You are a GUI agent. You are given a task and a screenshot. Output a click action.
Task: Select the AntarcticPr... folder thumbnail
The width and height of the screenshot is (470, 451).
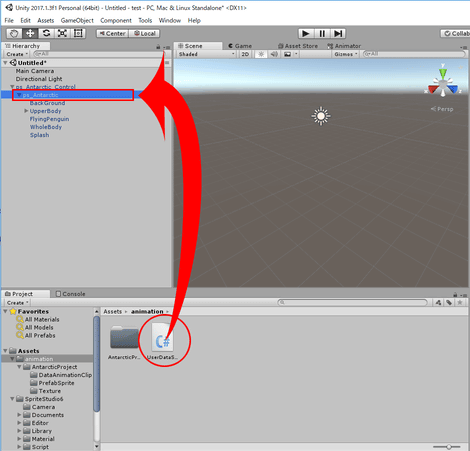(x=124, y=342)
